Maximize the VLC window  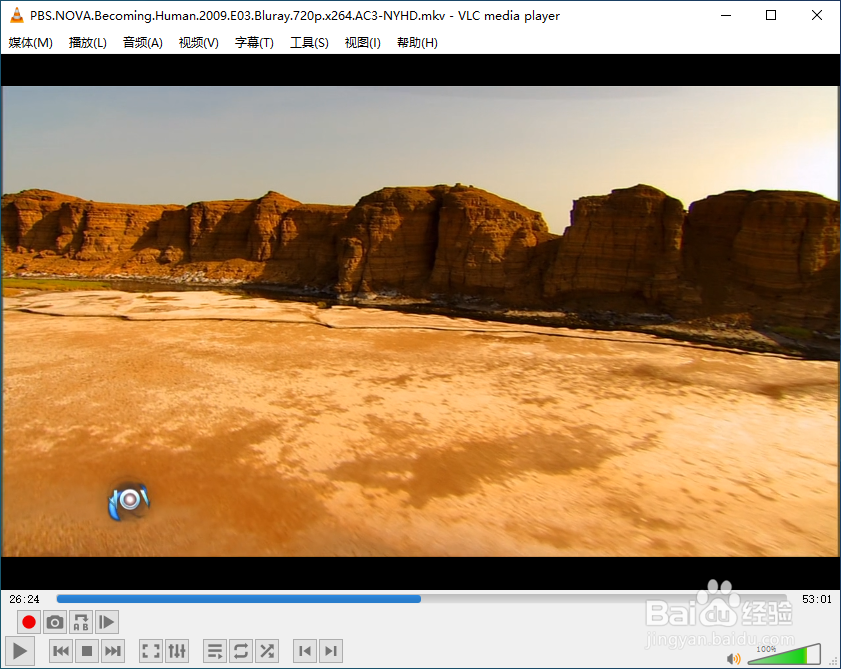click(771, 16)
